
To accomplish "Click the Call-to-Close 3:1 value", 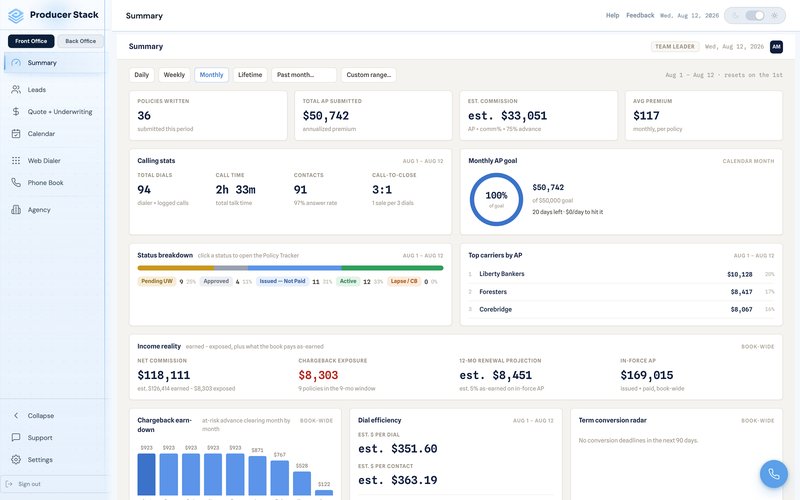I will tap(382, 190).
